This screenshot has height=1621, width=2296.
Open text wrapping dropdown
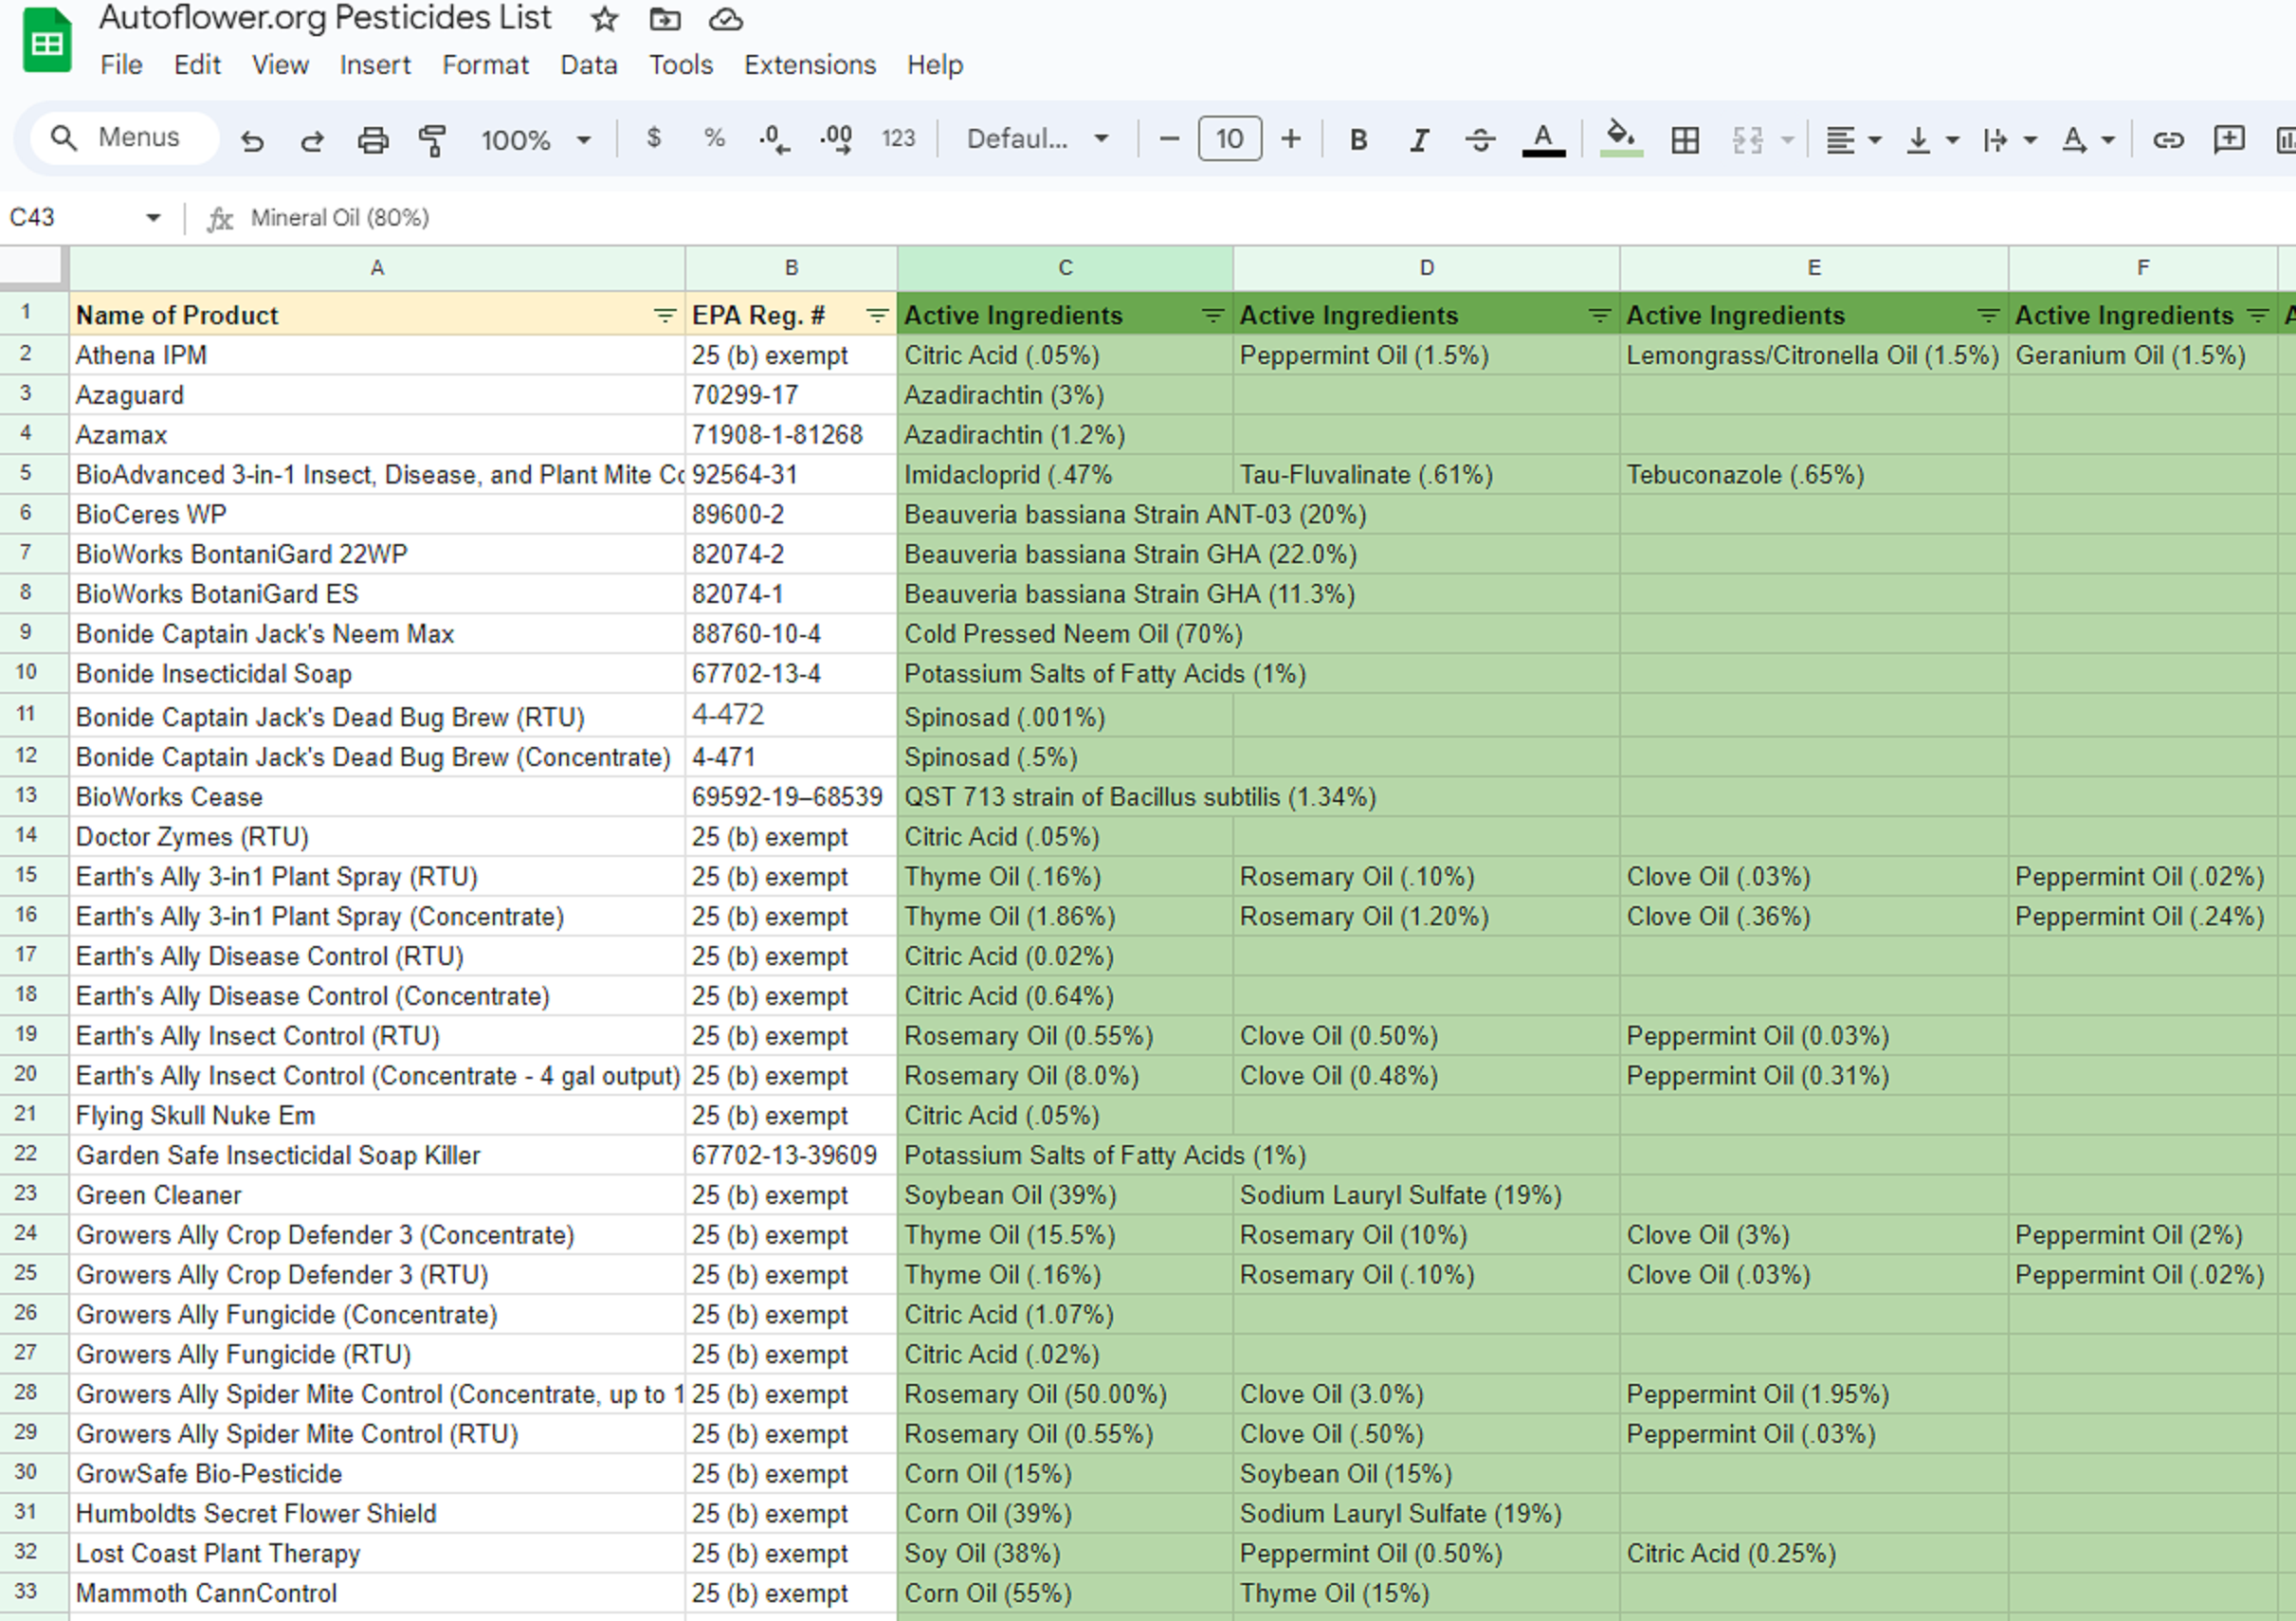pos(2009,139)
